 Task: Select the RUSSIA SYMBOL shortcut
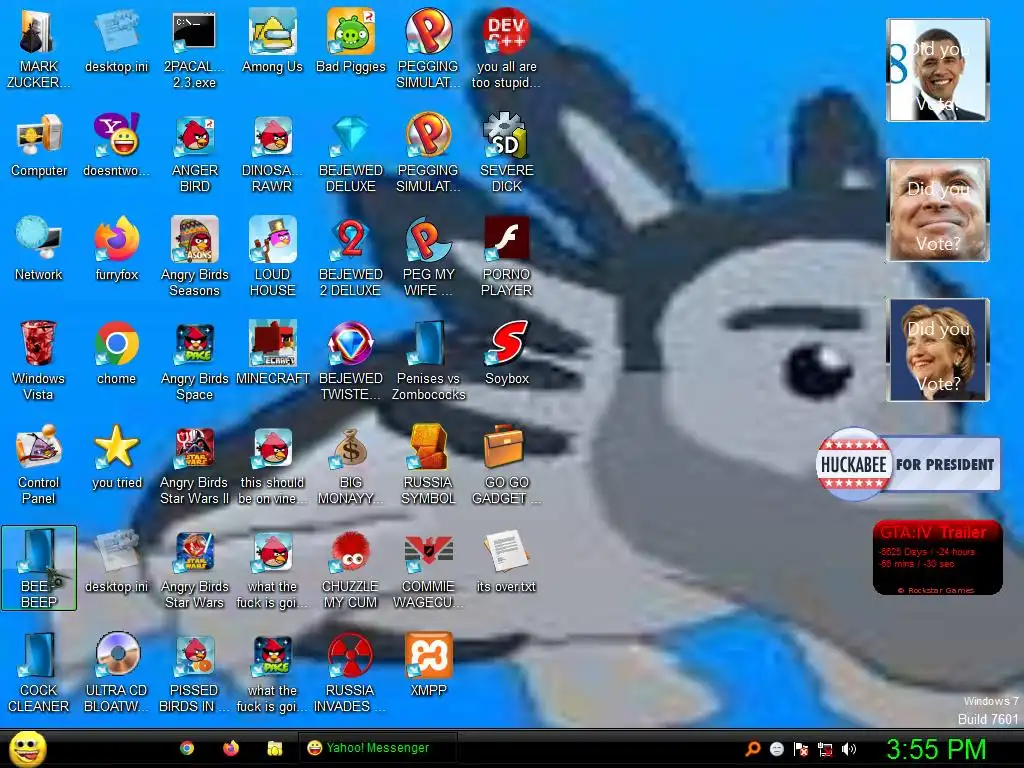(428, 464)
